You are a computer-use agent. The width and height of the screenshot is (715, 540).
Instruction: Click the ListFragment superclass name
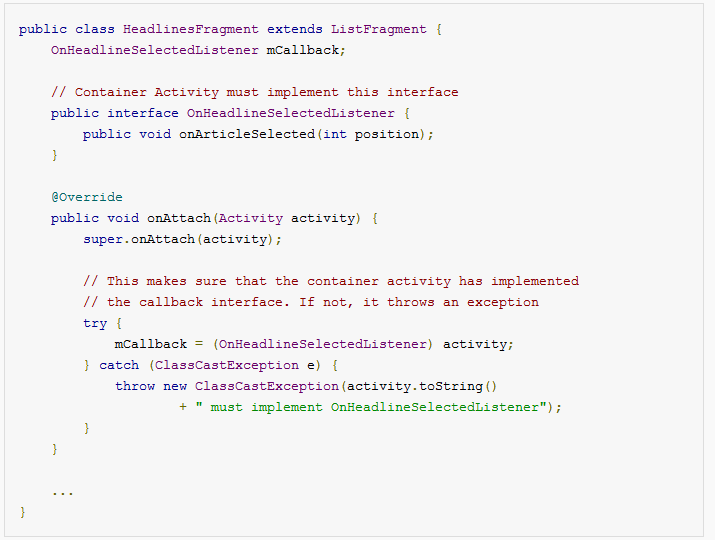point(378,29)
